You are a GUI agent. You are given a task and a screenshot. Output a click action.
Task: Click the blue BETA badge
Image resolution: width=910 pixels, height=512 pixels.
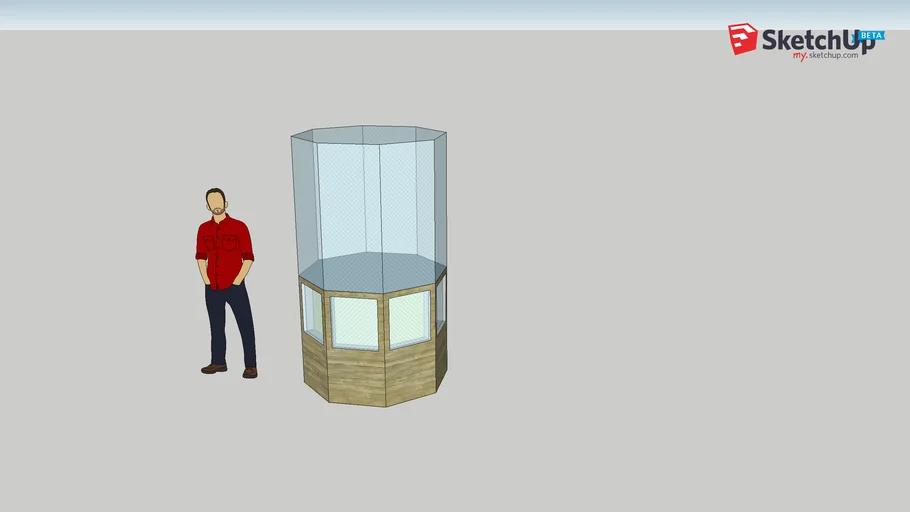tap(871, 35)
